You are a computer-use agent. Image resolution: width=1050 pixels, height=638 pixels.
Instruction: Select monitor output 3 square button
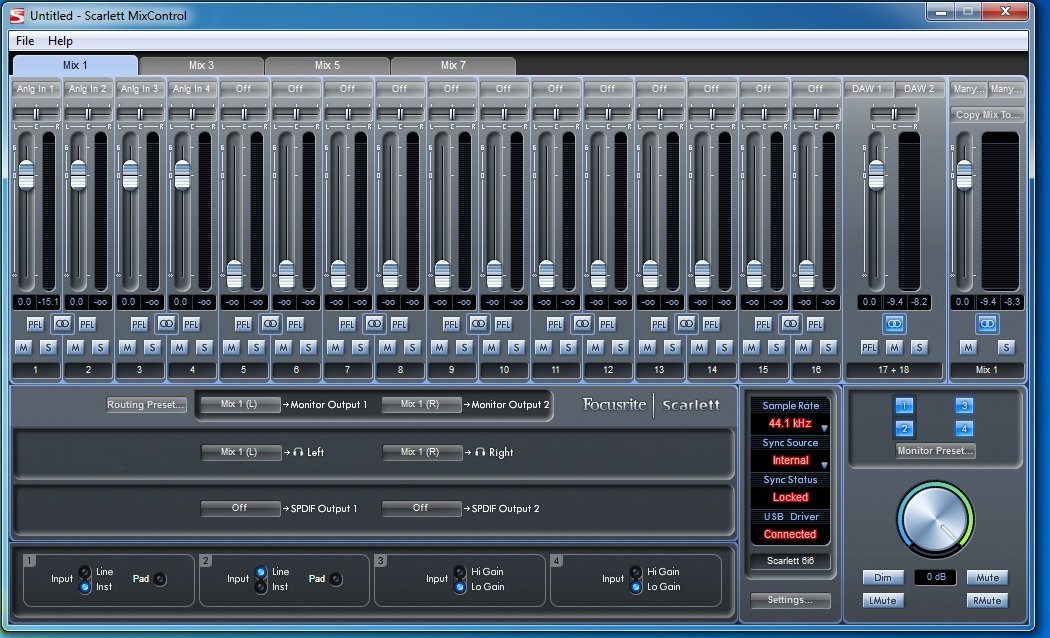tap(964, 405)
